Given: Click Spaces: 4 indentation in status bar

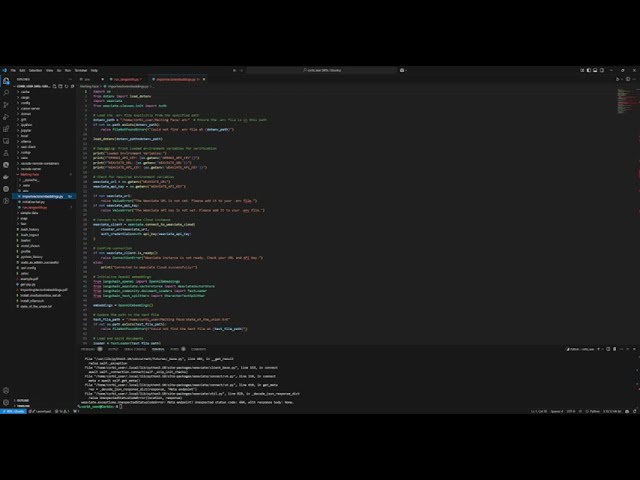Looking at the screenshot, I should coord(557,411).
